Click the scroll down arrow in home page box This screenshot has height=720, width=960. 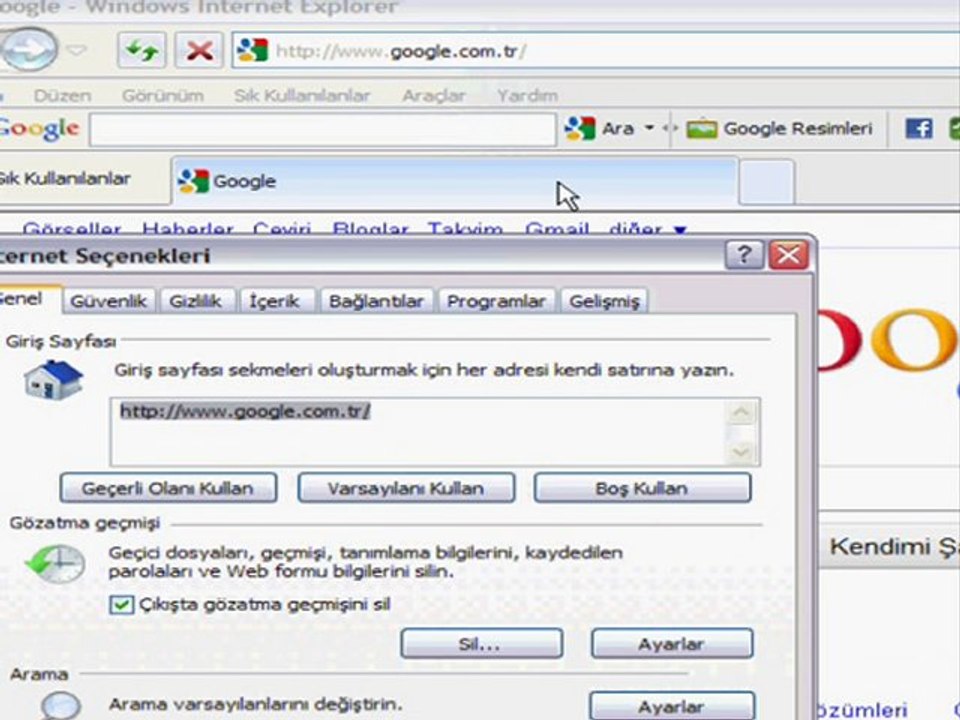[741, 452]
